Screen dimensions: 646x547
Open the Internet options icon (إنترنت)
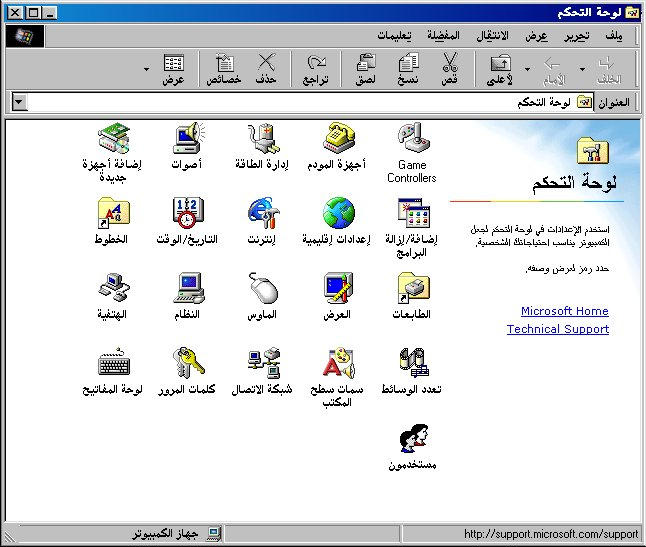[x=262, y=222]
